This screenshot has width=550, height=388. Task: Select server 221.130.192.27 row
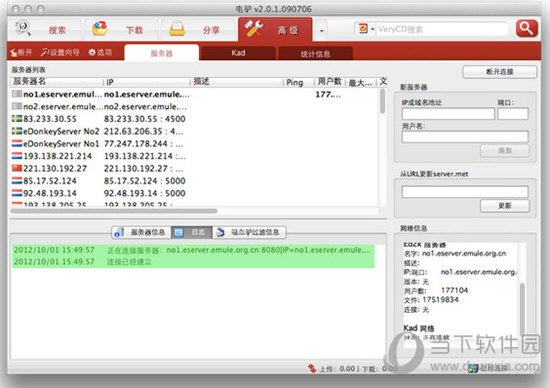tap(194, 168)
